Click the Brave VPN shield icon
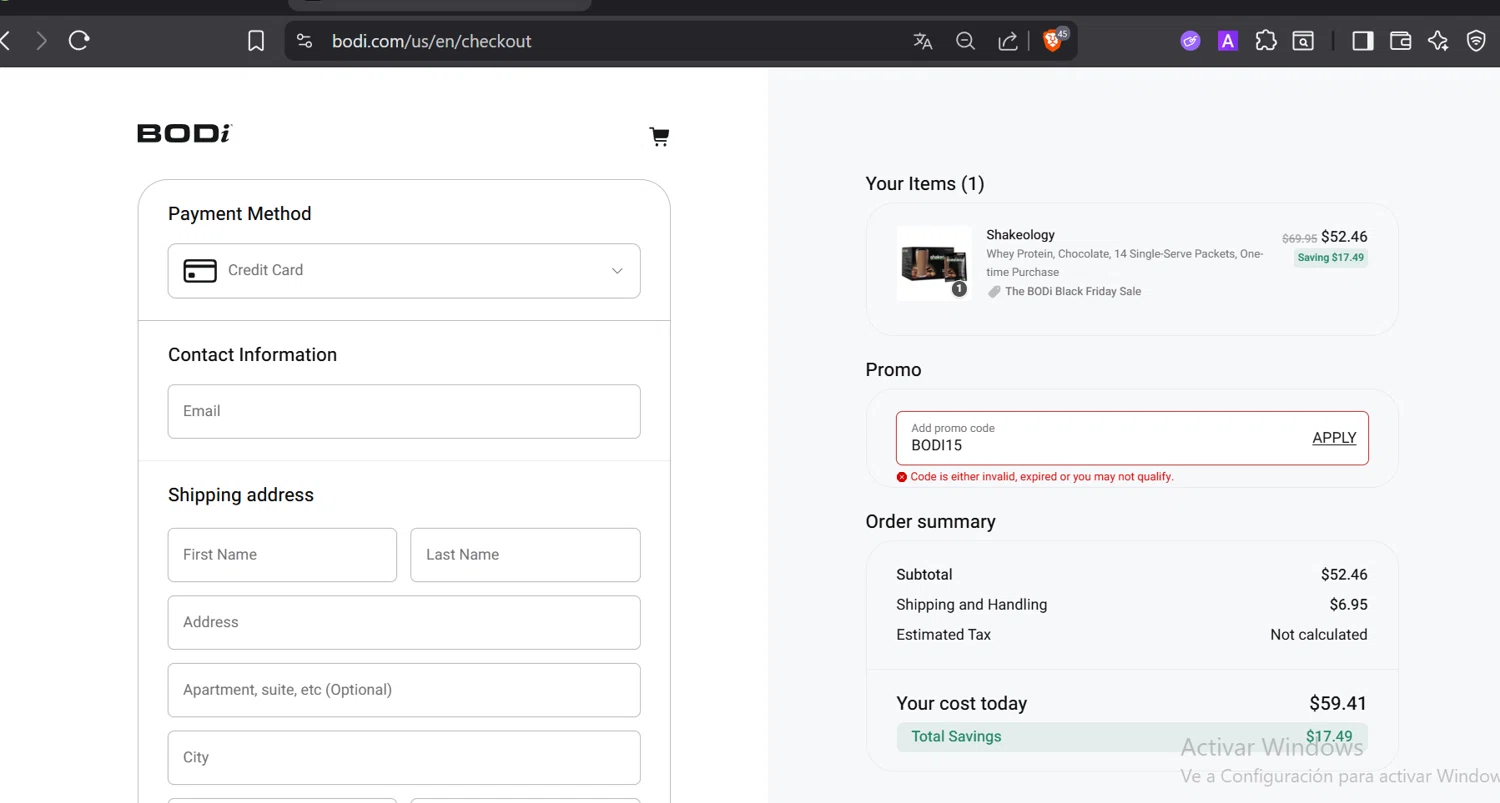 tap(1476, 41)
